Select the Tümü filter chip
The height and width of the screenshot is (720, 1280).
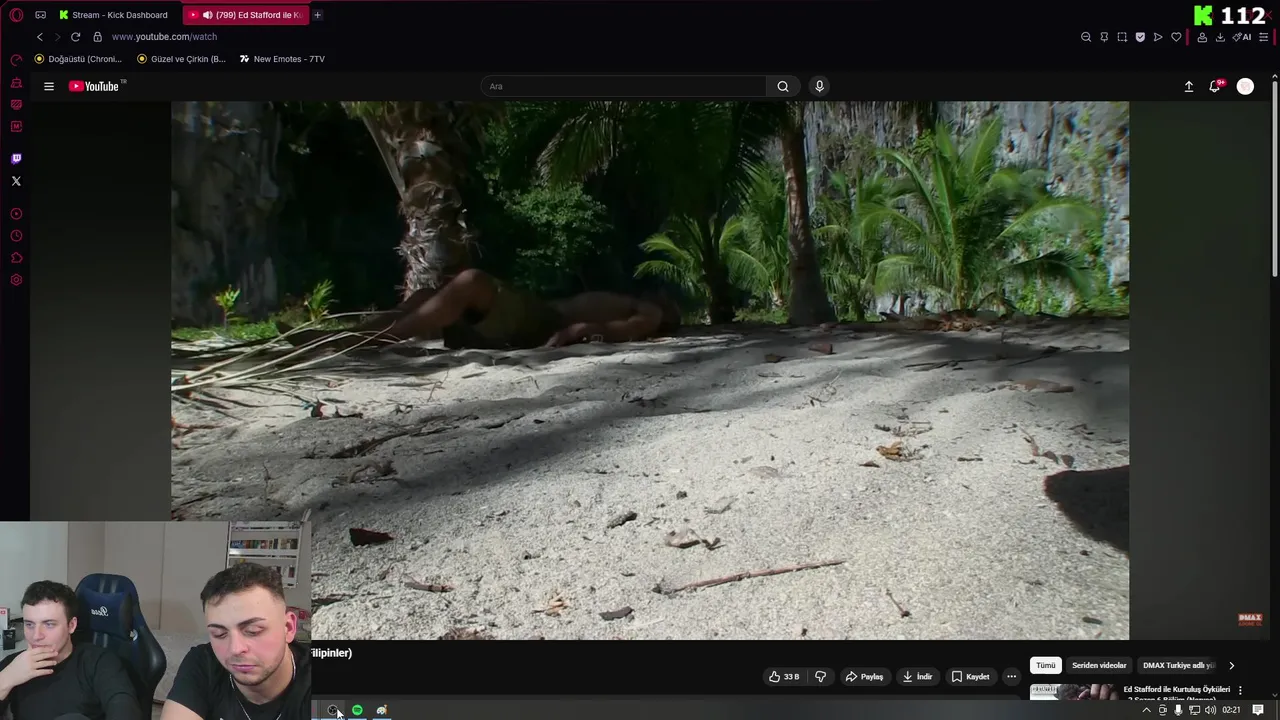(x=1045, y=665)
